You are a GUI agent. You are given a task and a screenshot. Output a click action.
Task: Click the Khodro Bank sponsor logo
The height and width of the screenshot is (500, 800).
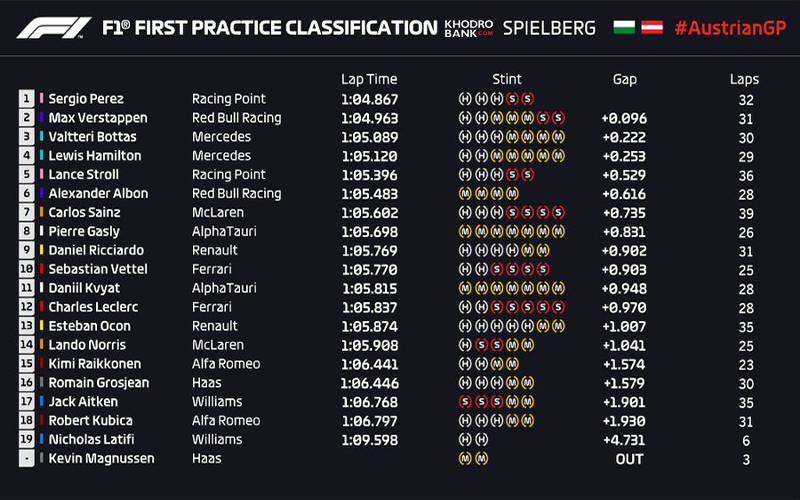tap(469, 28)
